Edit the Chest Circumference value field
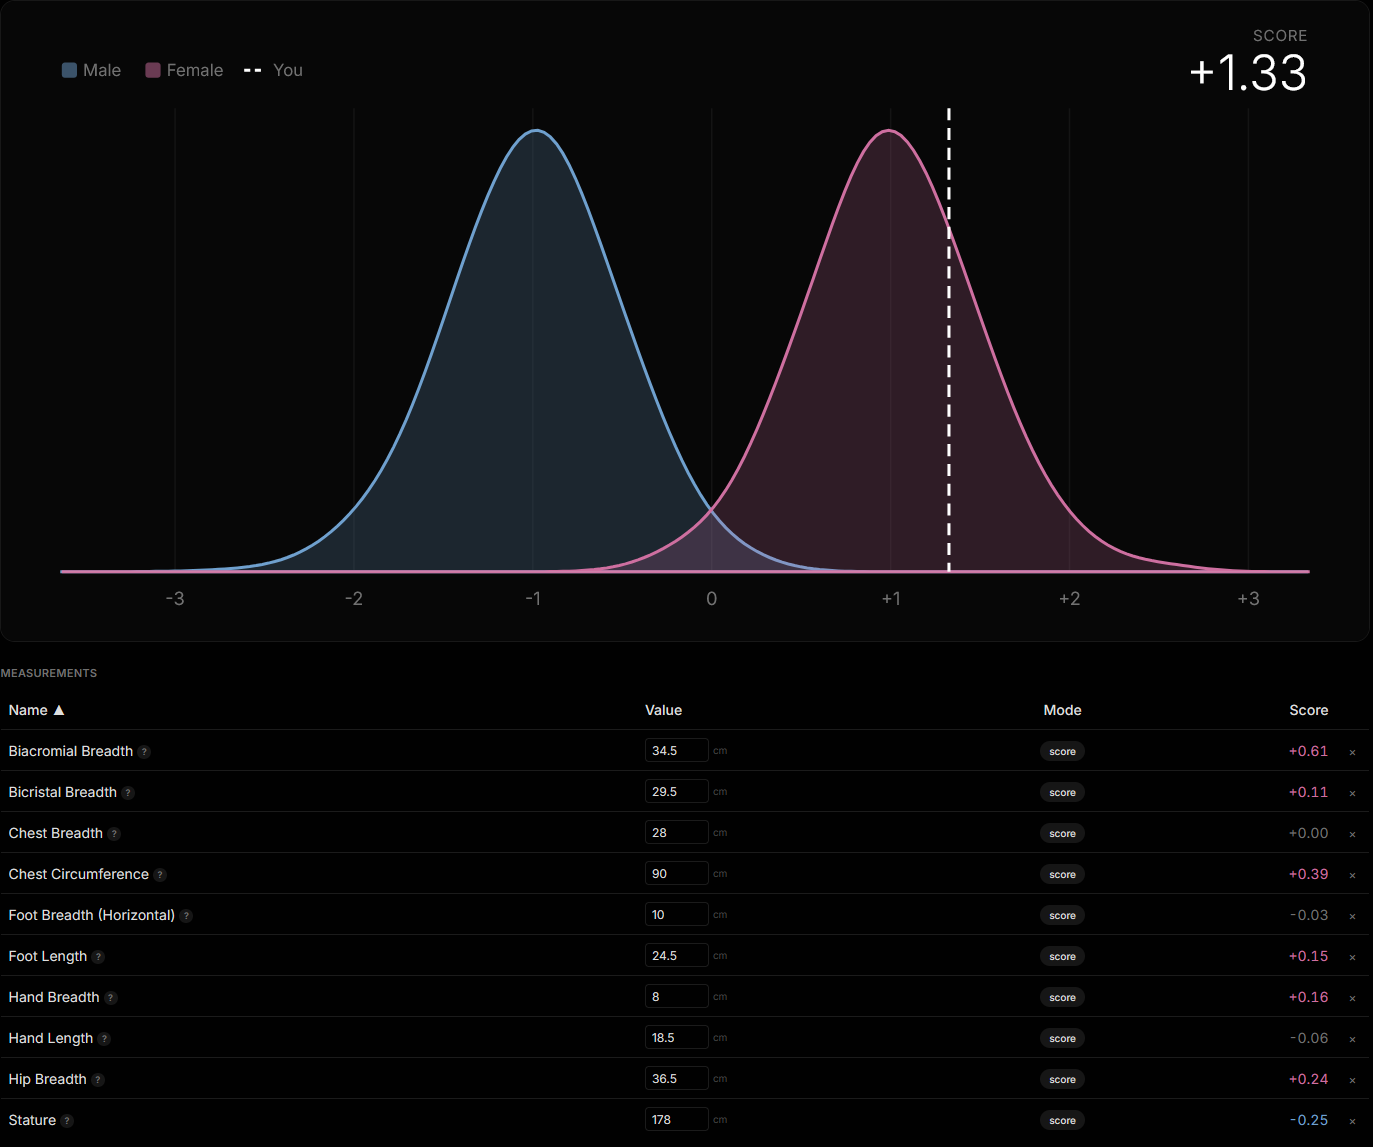This screenshot has height=1147, width=1373. 676,874
